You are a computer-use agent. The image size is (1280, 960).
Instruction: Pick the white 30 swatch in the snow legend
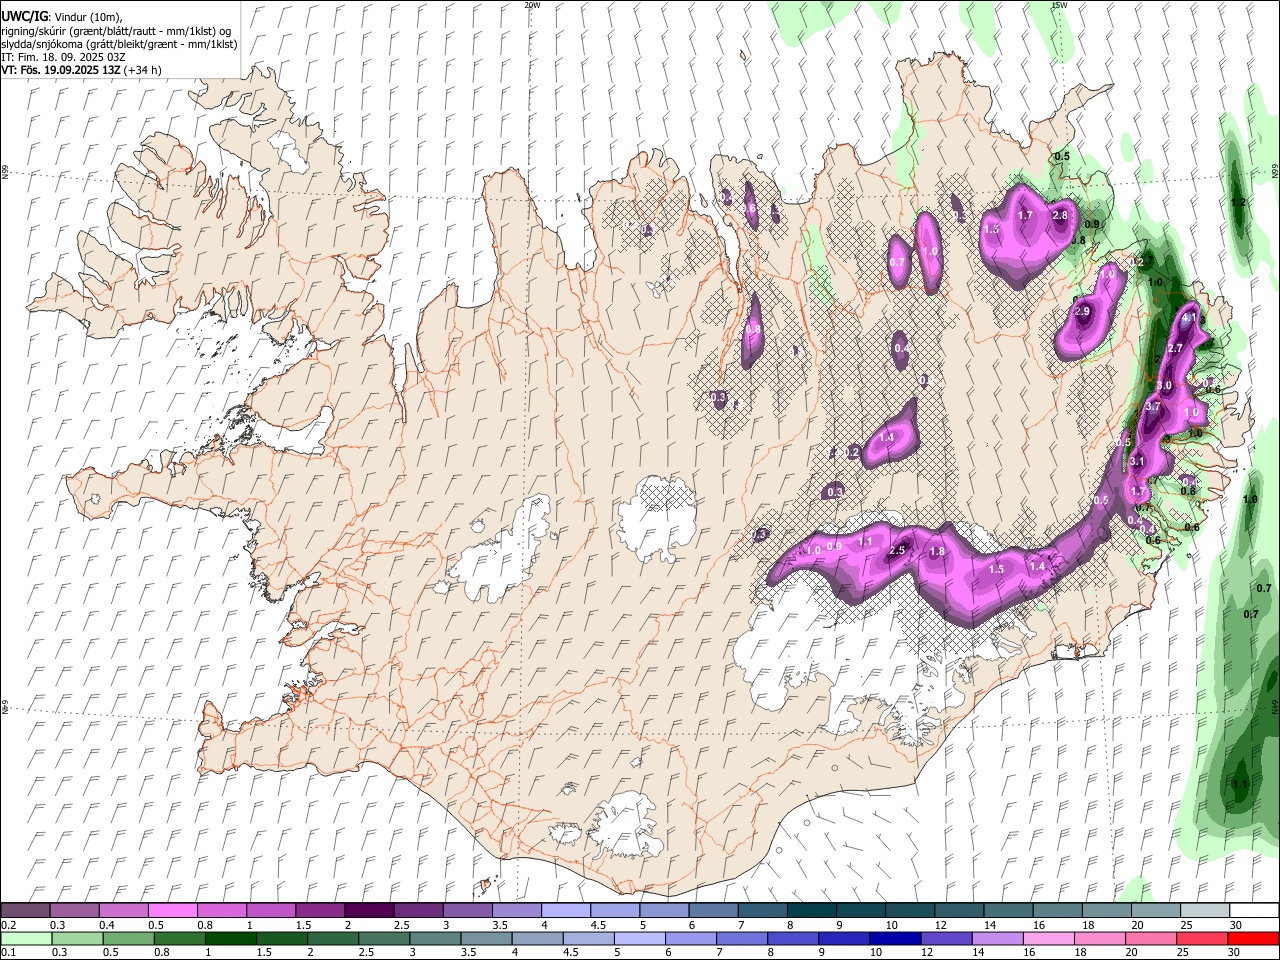click(1254, 911)
